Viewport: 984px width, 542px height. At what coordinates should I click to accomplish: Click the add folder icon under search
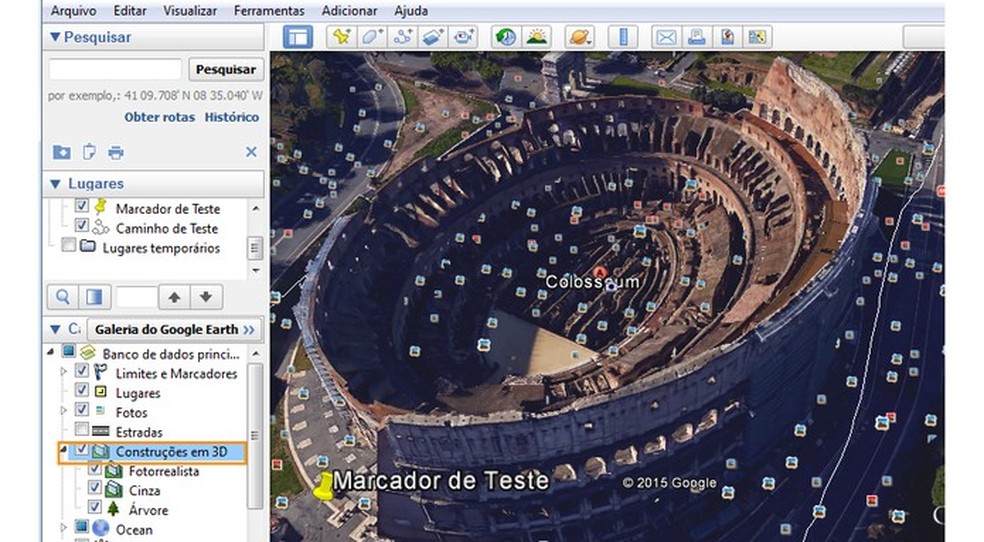pos(62,152)
